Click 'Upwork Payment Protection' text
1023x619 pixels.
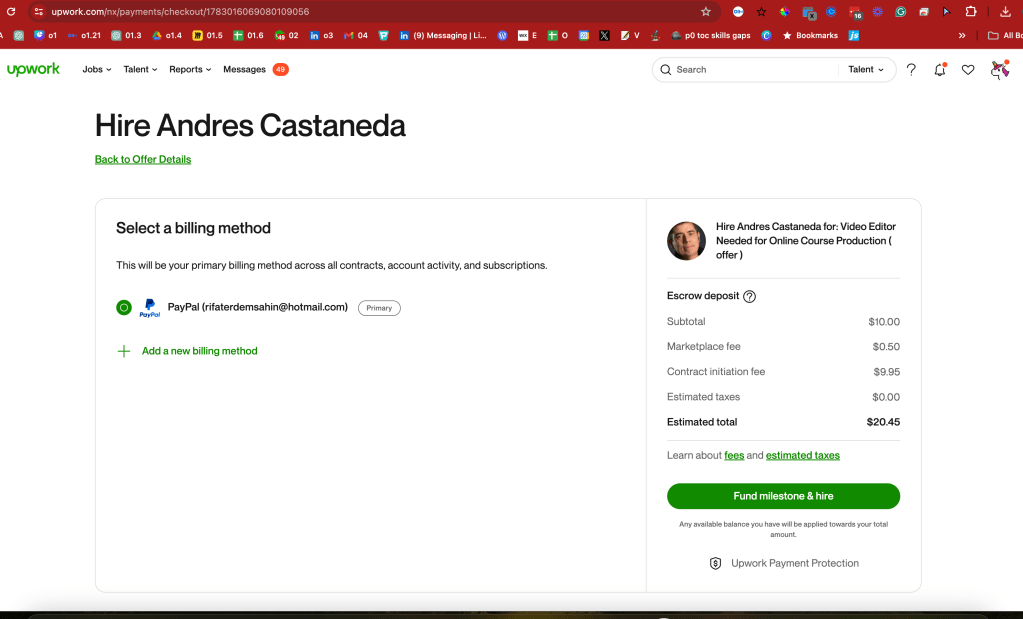pyautogui.click(x=795, y=563)
